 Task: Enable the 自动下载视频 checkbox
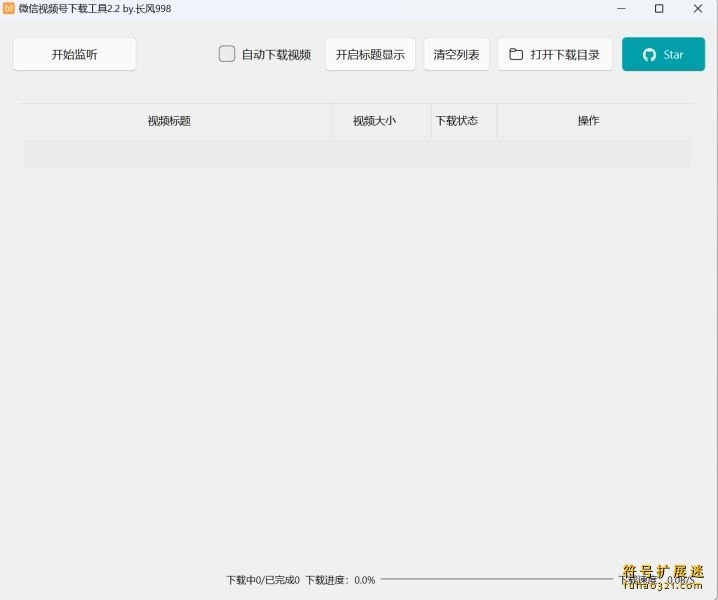pyautogui.click(x=227, y=54)
